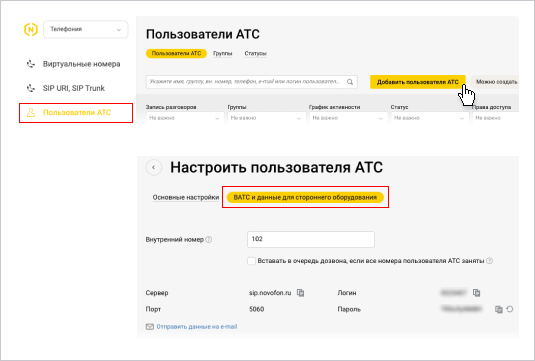The height and width of the screenshot is (361, 535).
Task: Copy the Пароль value
Action: click(x=498, y=309)
